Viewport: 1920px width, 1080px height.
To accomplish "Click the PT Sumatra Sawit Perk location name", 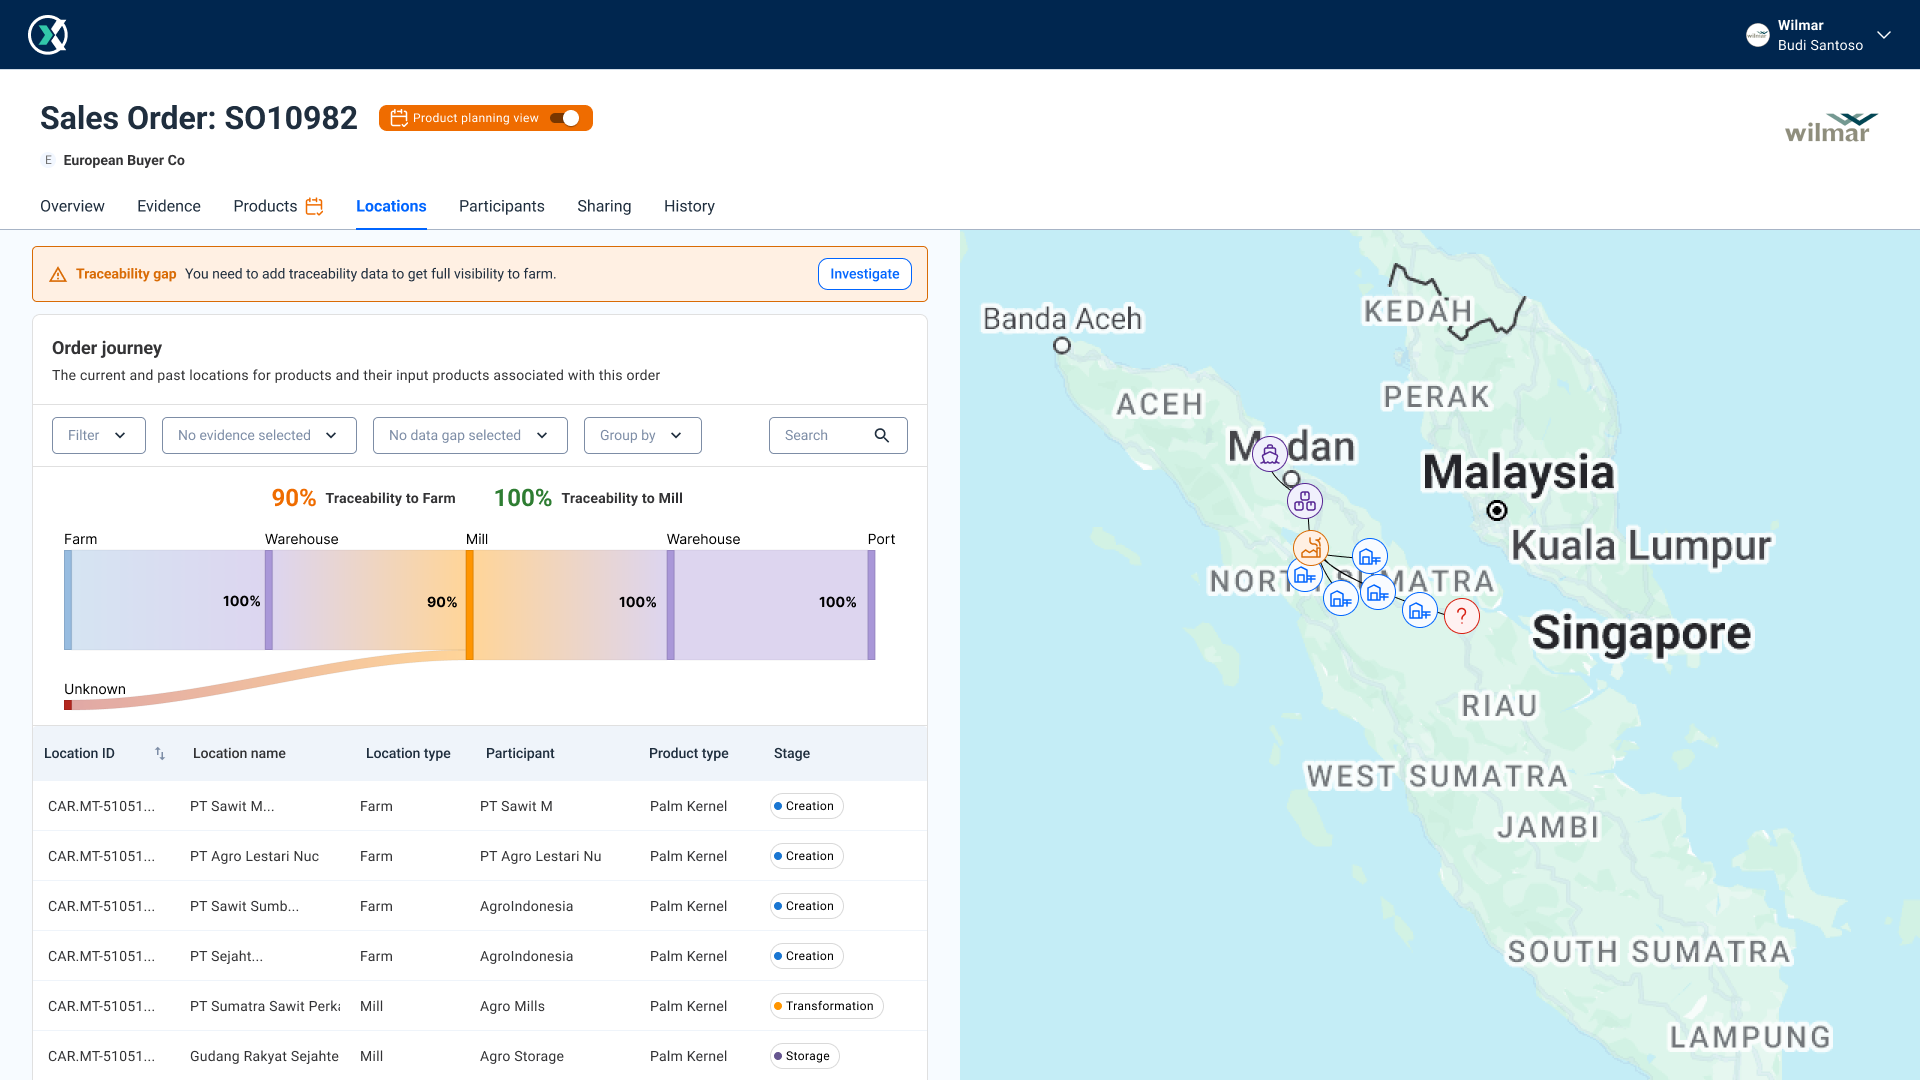I will (265, 1006).
